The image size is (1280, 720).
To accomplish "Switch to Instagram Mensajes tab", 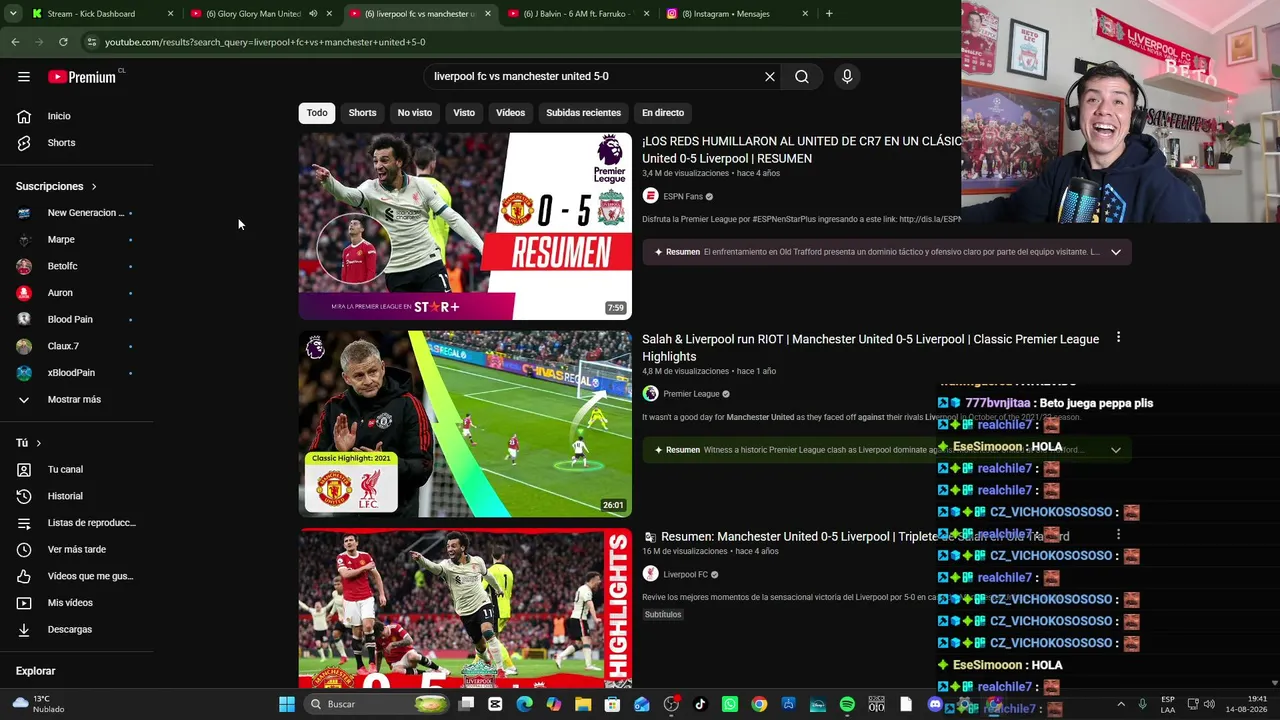I will (739, 14).
